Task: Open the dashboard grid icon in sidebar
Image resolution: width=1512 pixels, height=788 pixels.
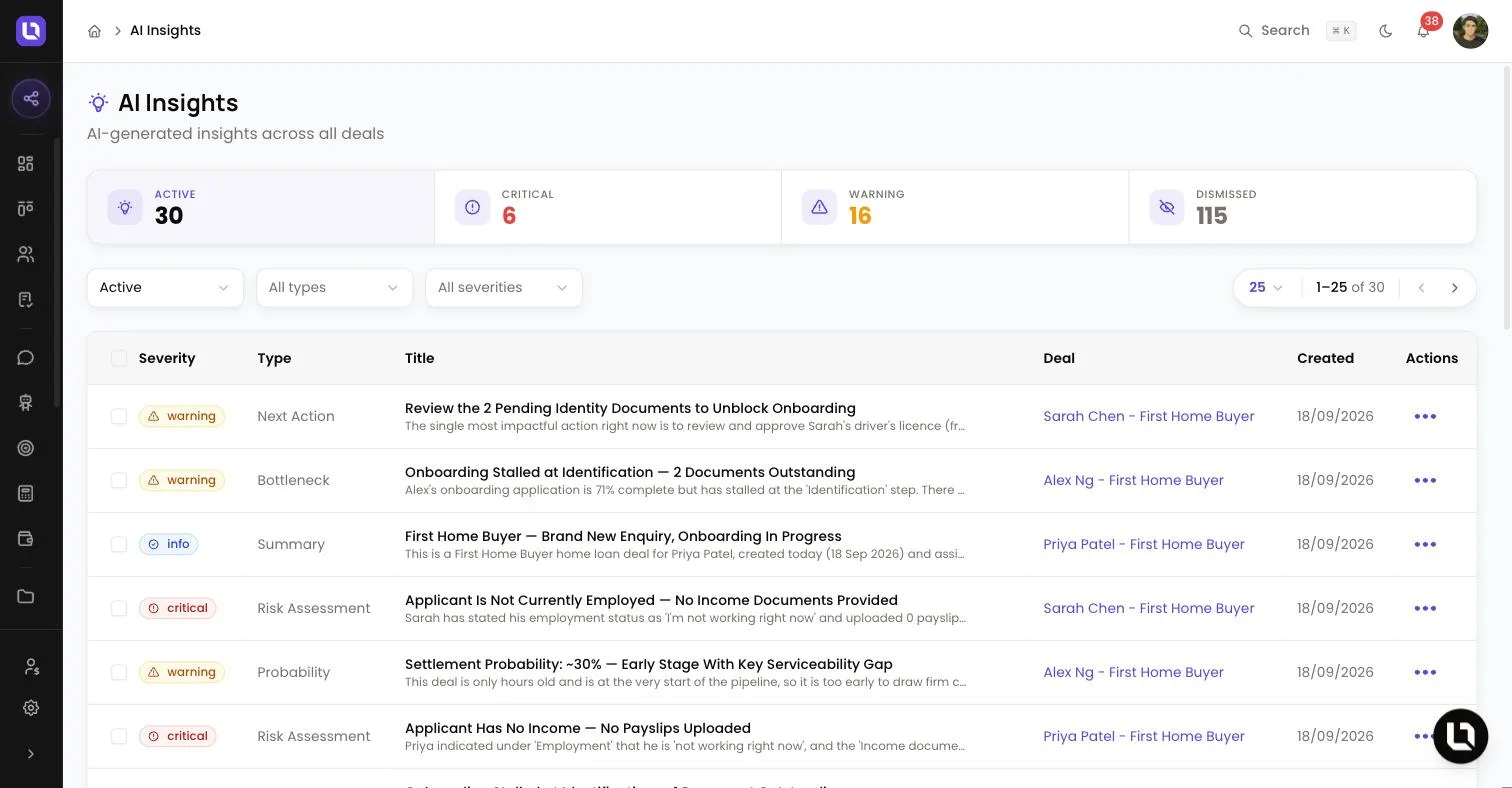Action: click(x=26, y=164)
